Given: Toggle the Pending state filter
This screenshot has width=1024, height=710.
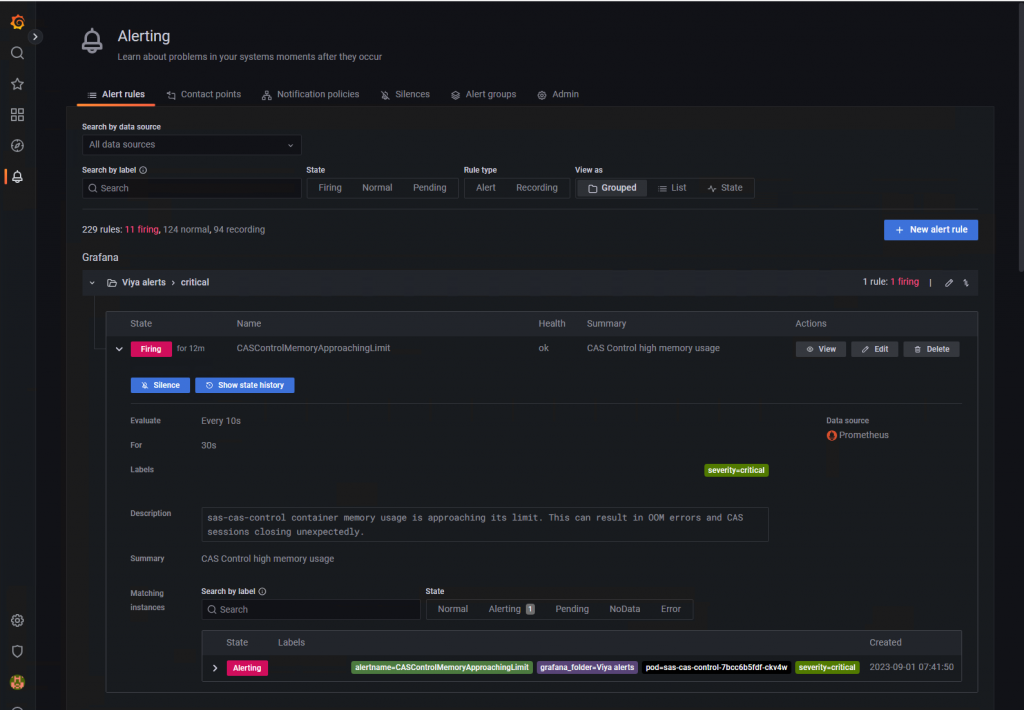Looking at the screenshot, I should point(430,187).
